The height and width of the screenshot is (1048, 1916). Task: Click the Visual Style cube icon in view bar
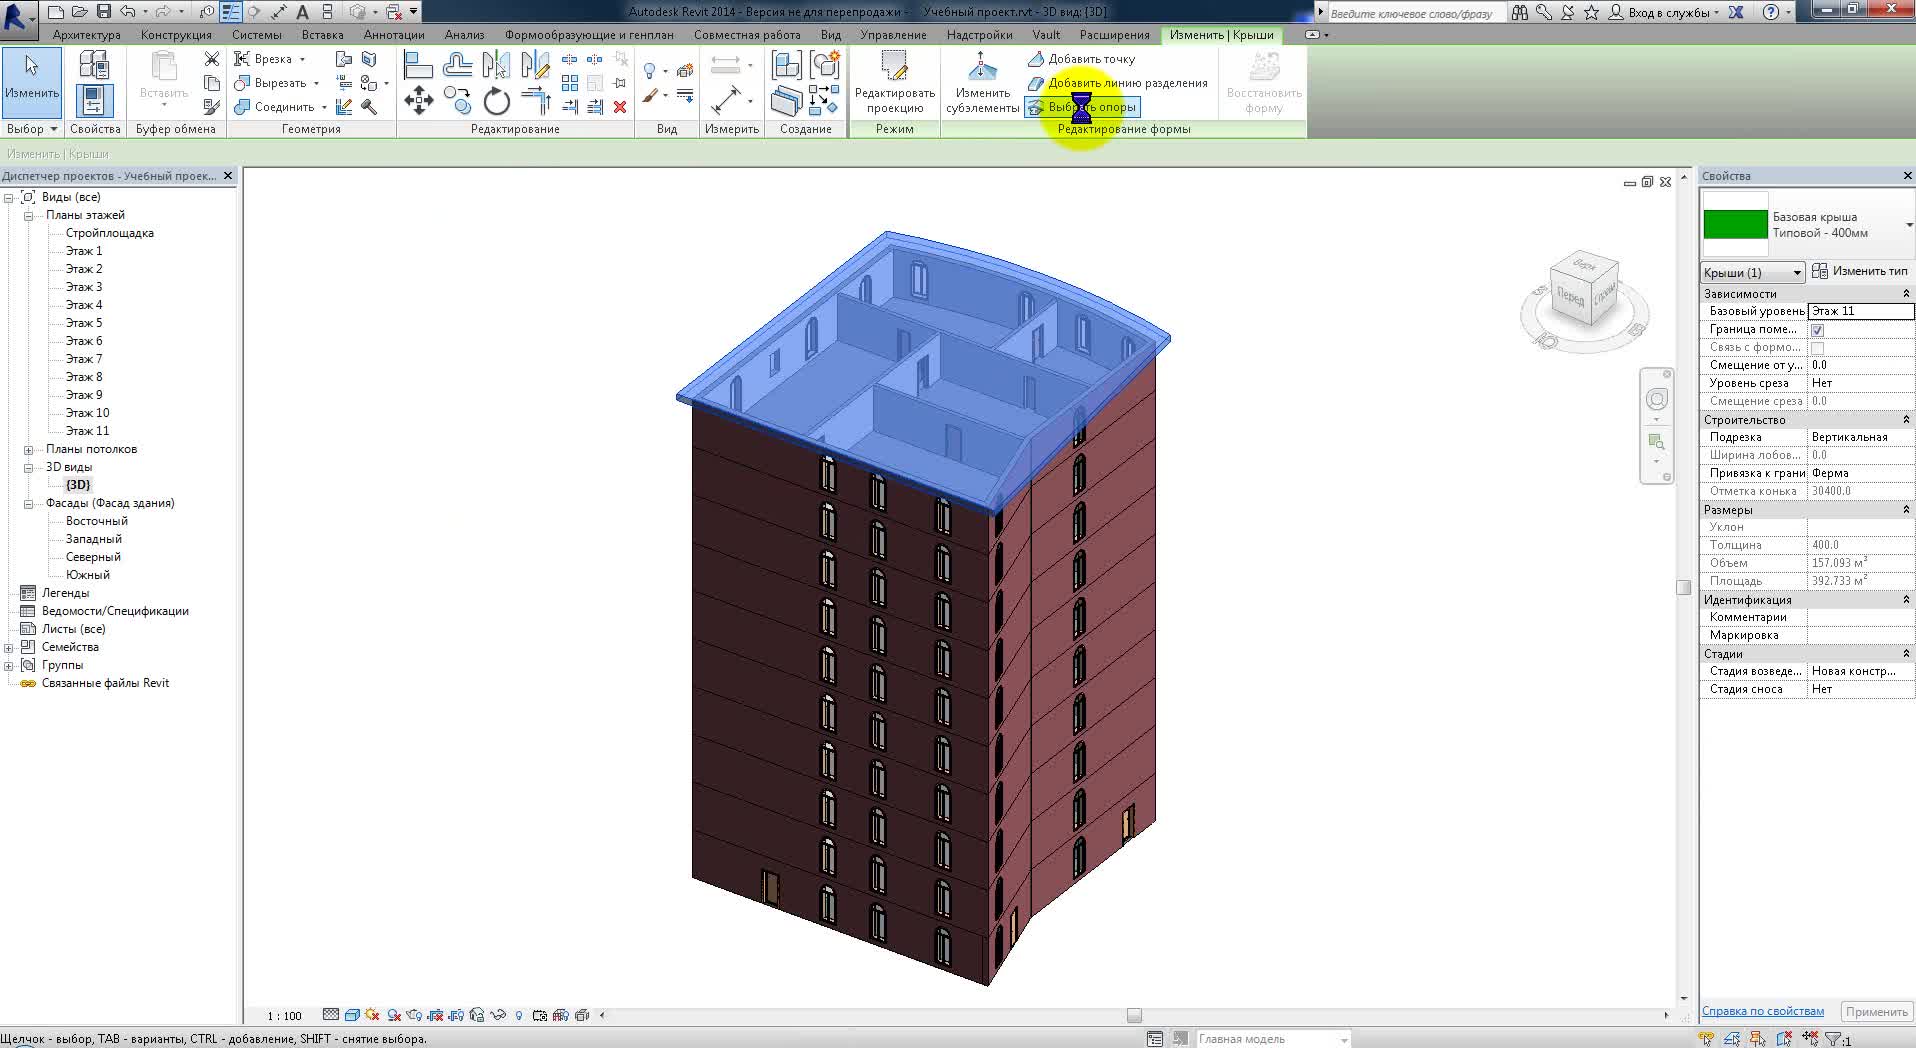[351, 1015]
